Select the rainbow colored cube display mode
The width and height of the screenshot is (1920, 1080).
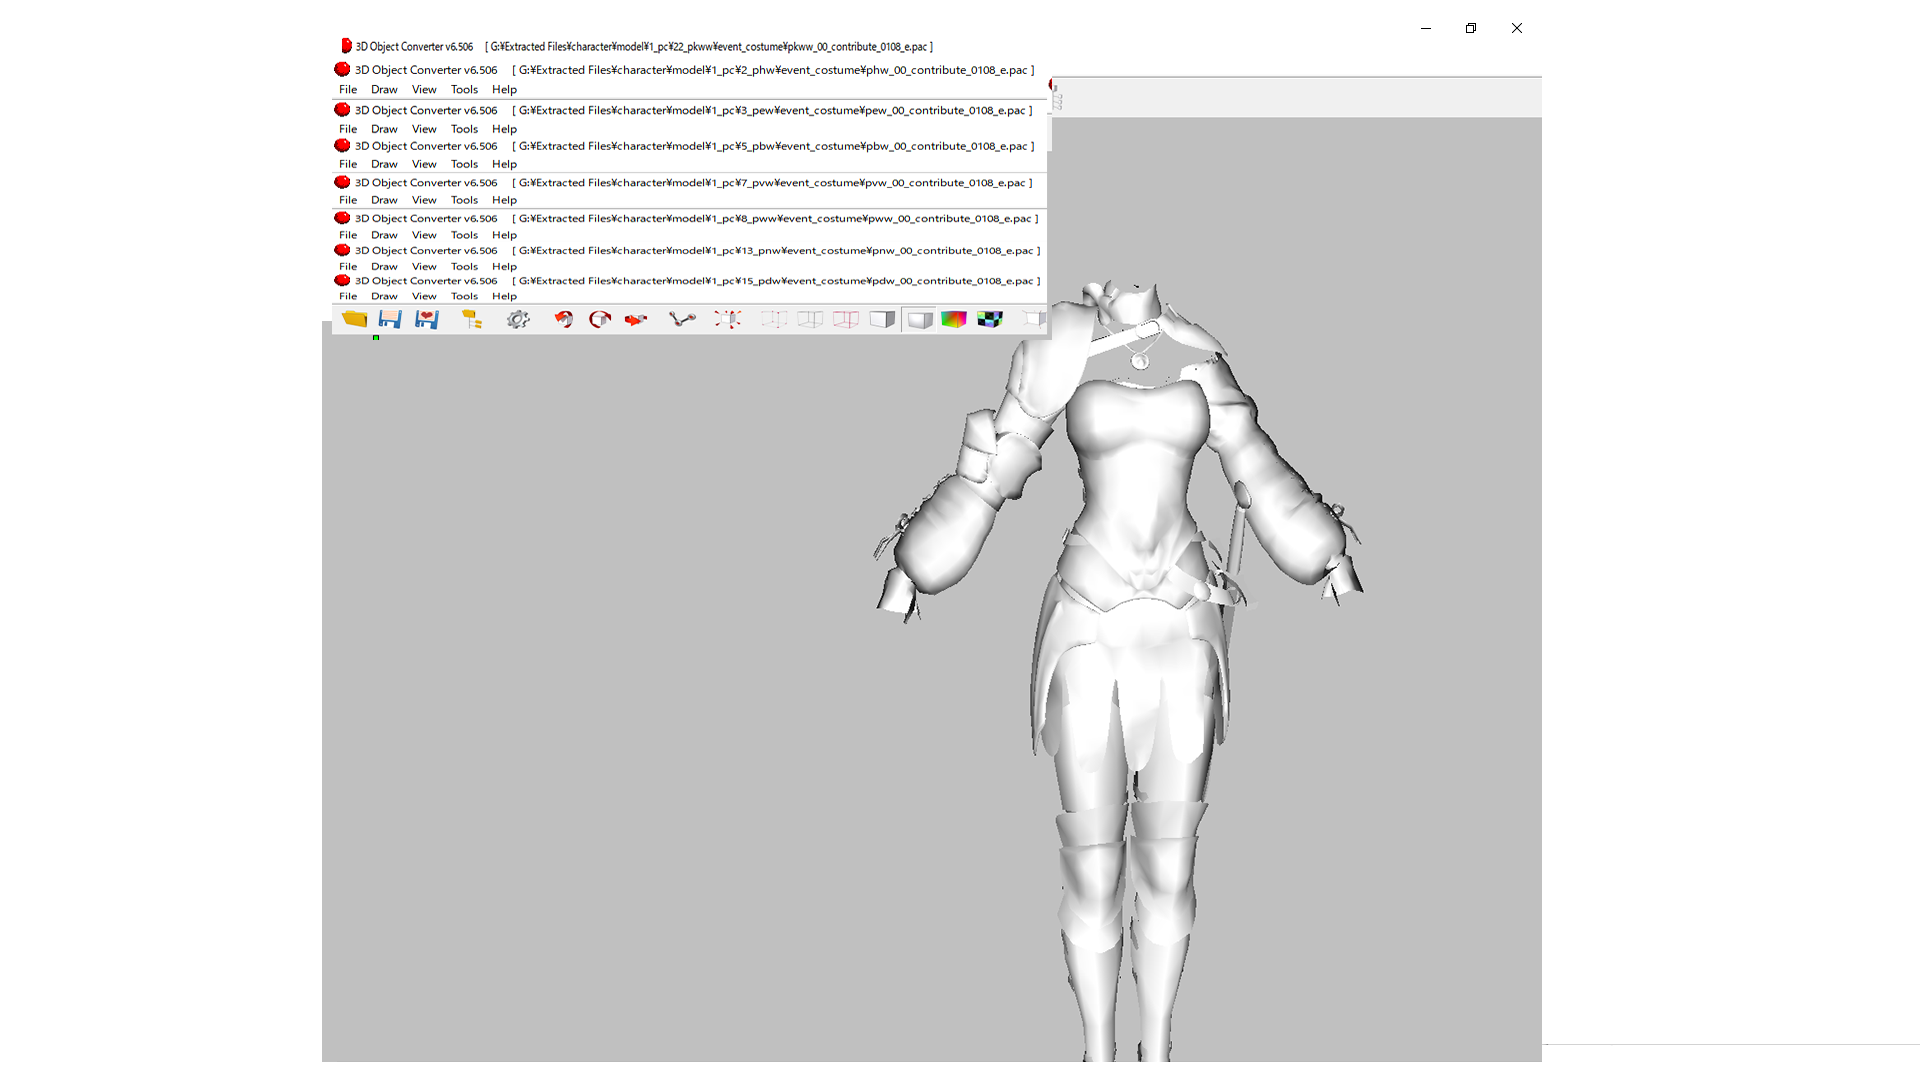954,319
